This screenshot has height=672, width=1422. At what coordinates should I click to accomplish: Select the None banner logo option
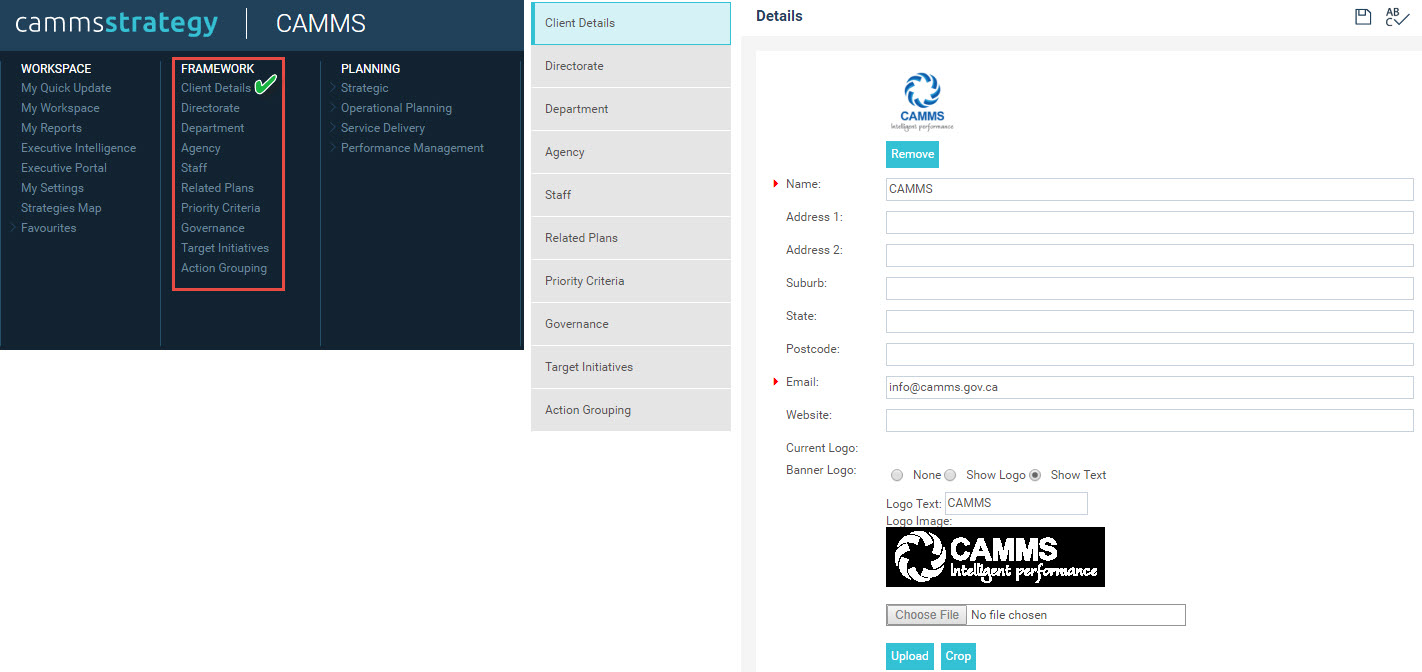(x=897, y=475)
